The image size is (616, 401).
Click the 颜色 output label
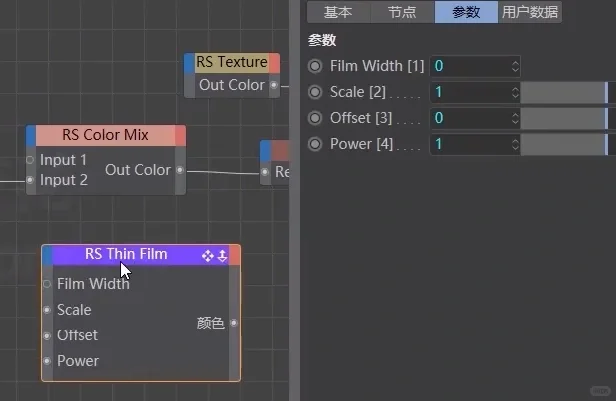211,323
